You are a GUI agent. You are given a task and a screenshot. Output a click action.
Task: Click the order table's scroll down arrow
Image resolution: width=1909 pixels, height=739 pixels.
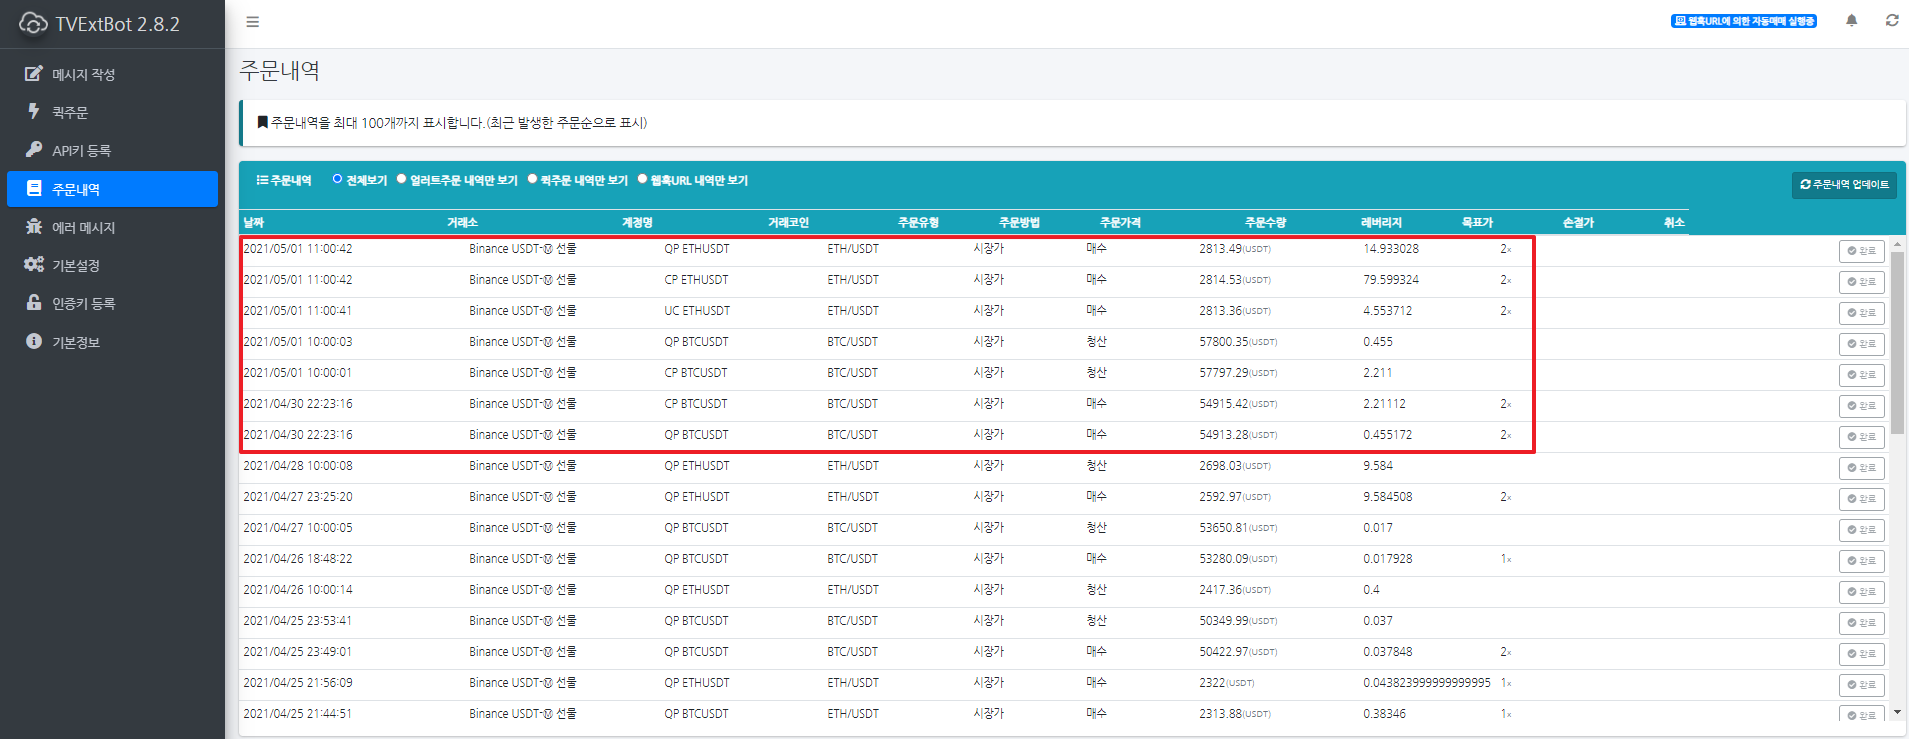tap(1897, 713)
